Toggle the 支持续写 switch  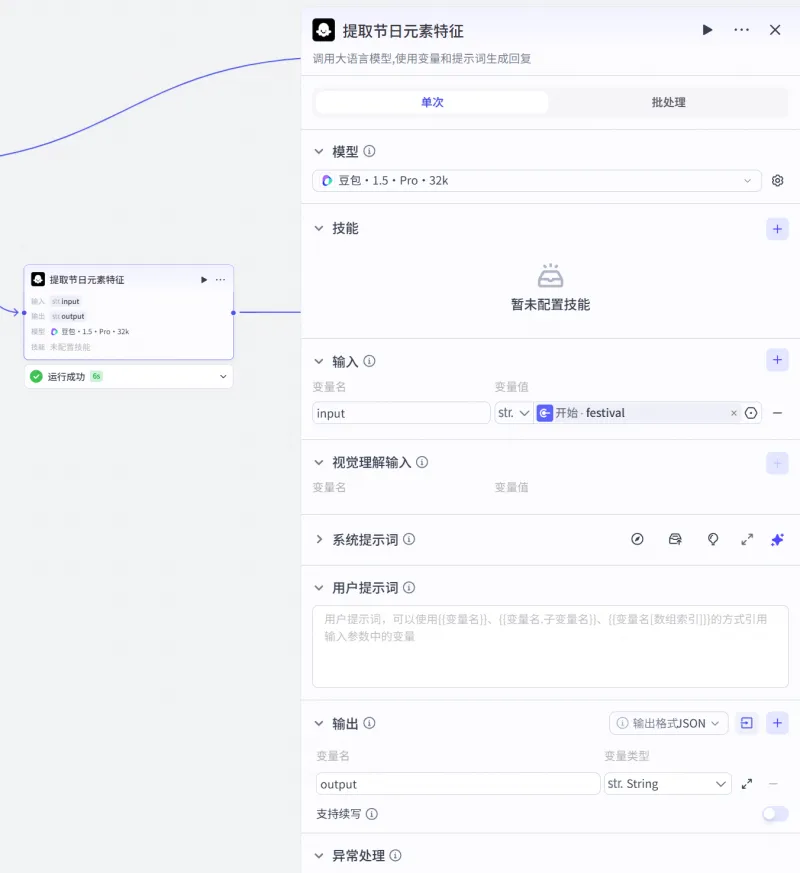tap(774, 814)
